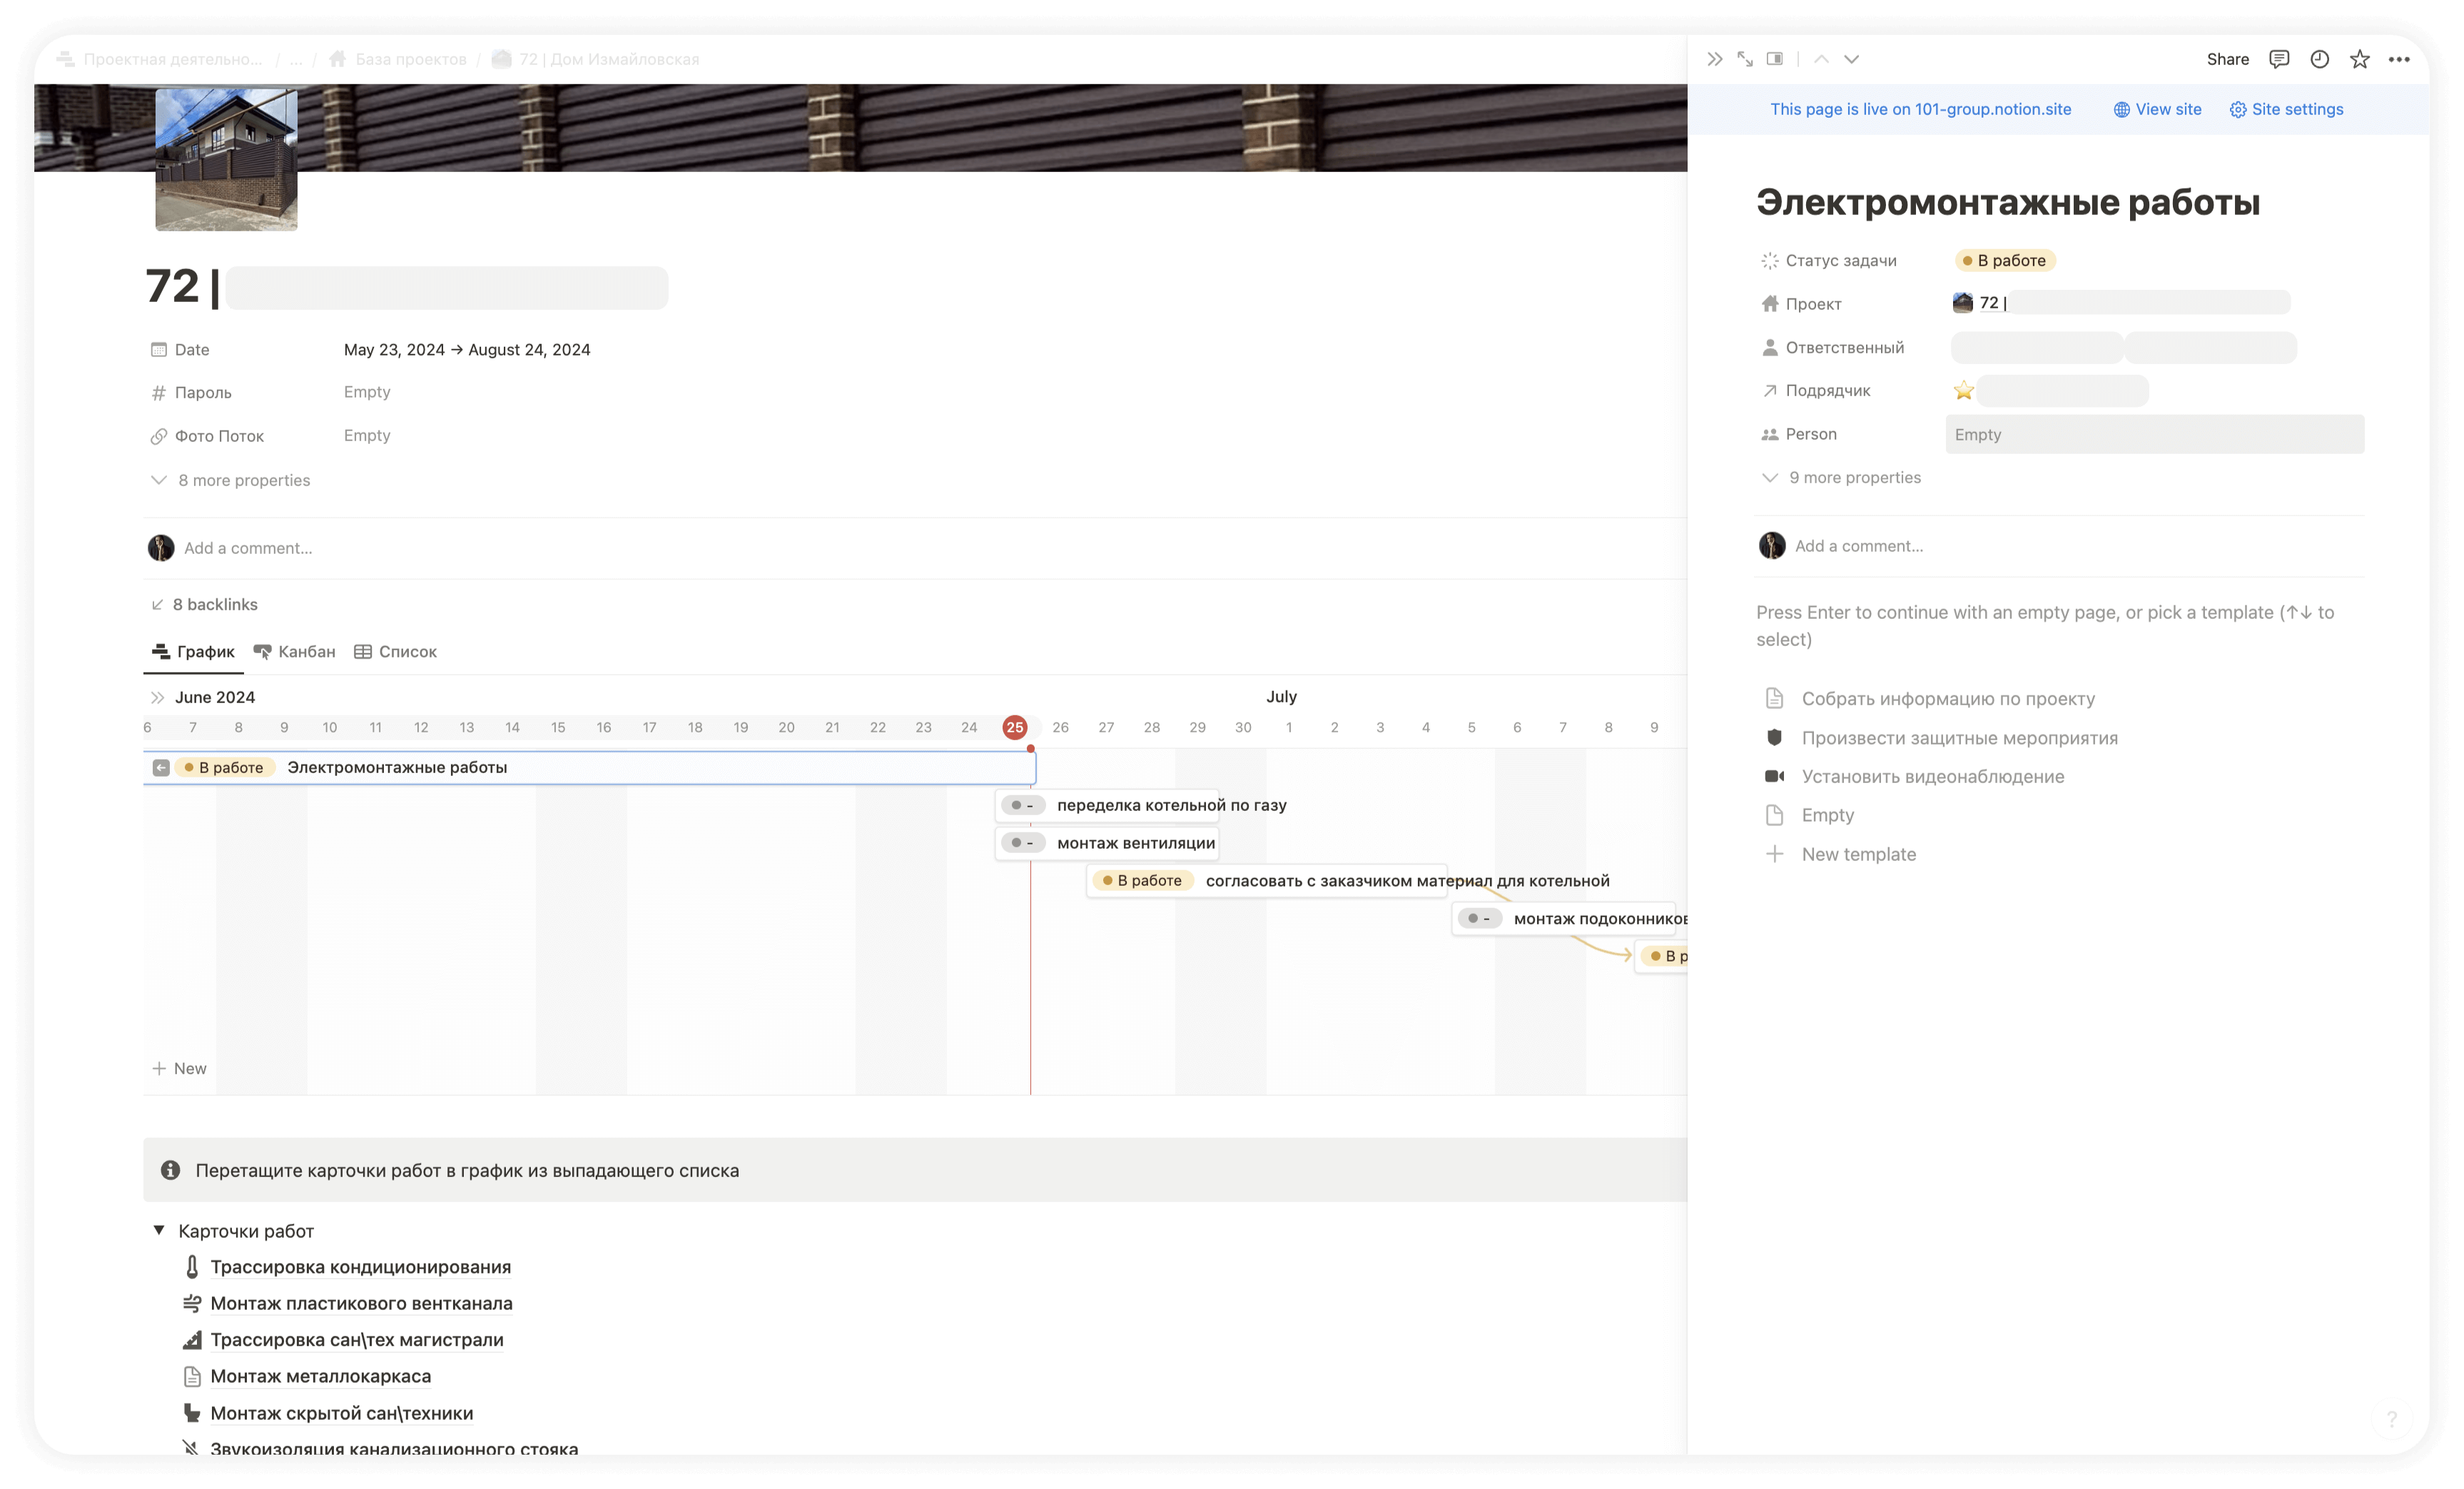Switch the peek mode layout icon
This screenshot has width=2464, height=1489.
click(1775, 59)
